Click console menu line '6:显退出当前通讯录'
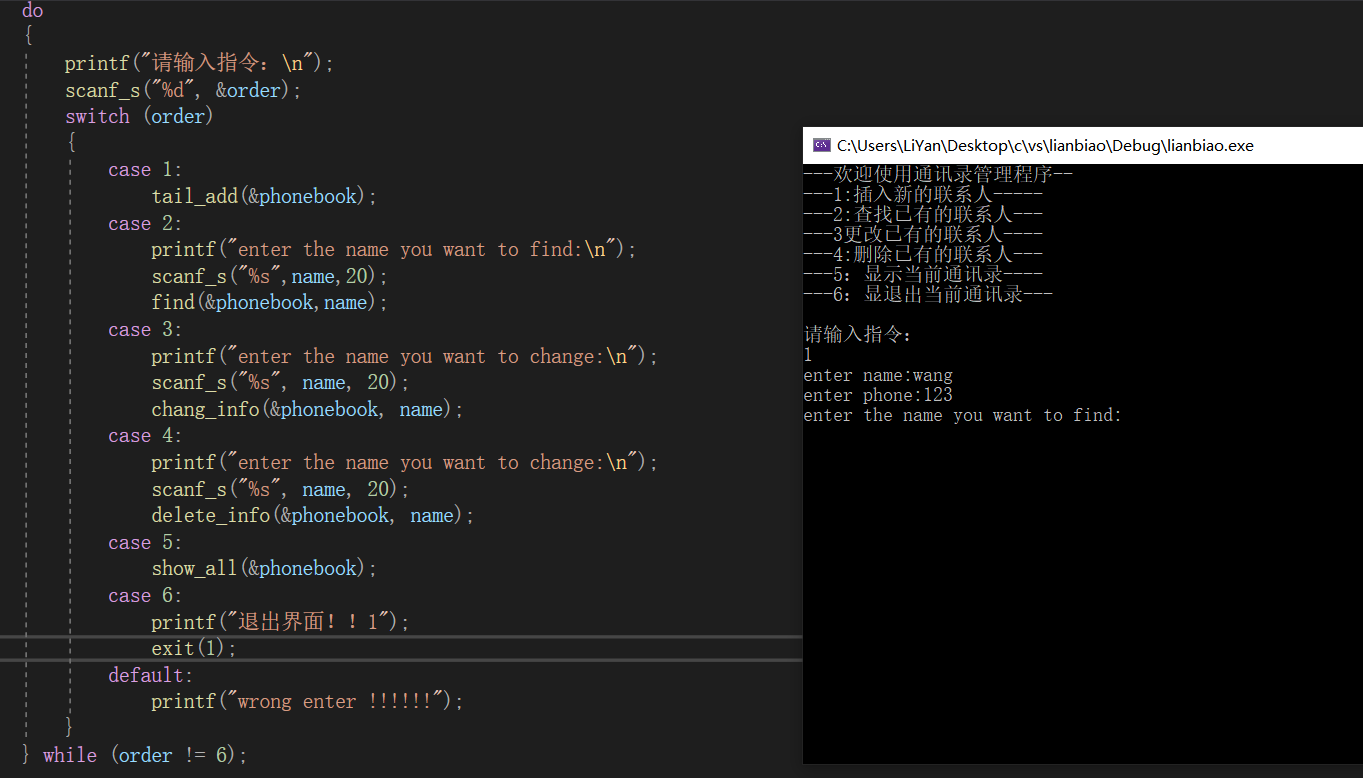1363x778 pixels. coord(928,294)
